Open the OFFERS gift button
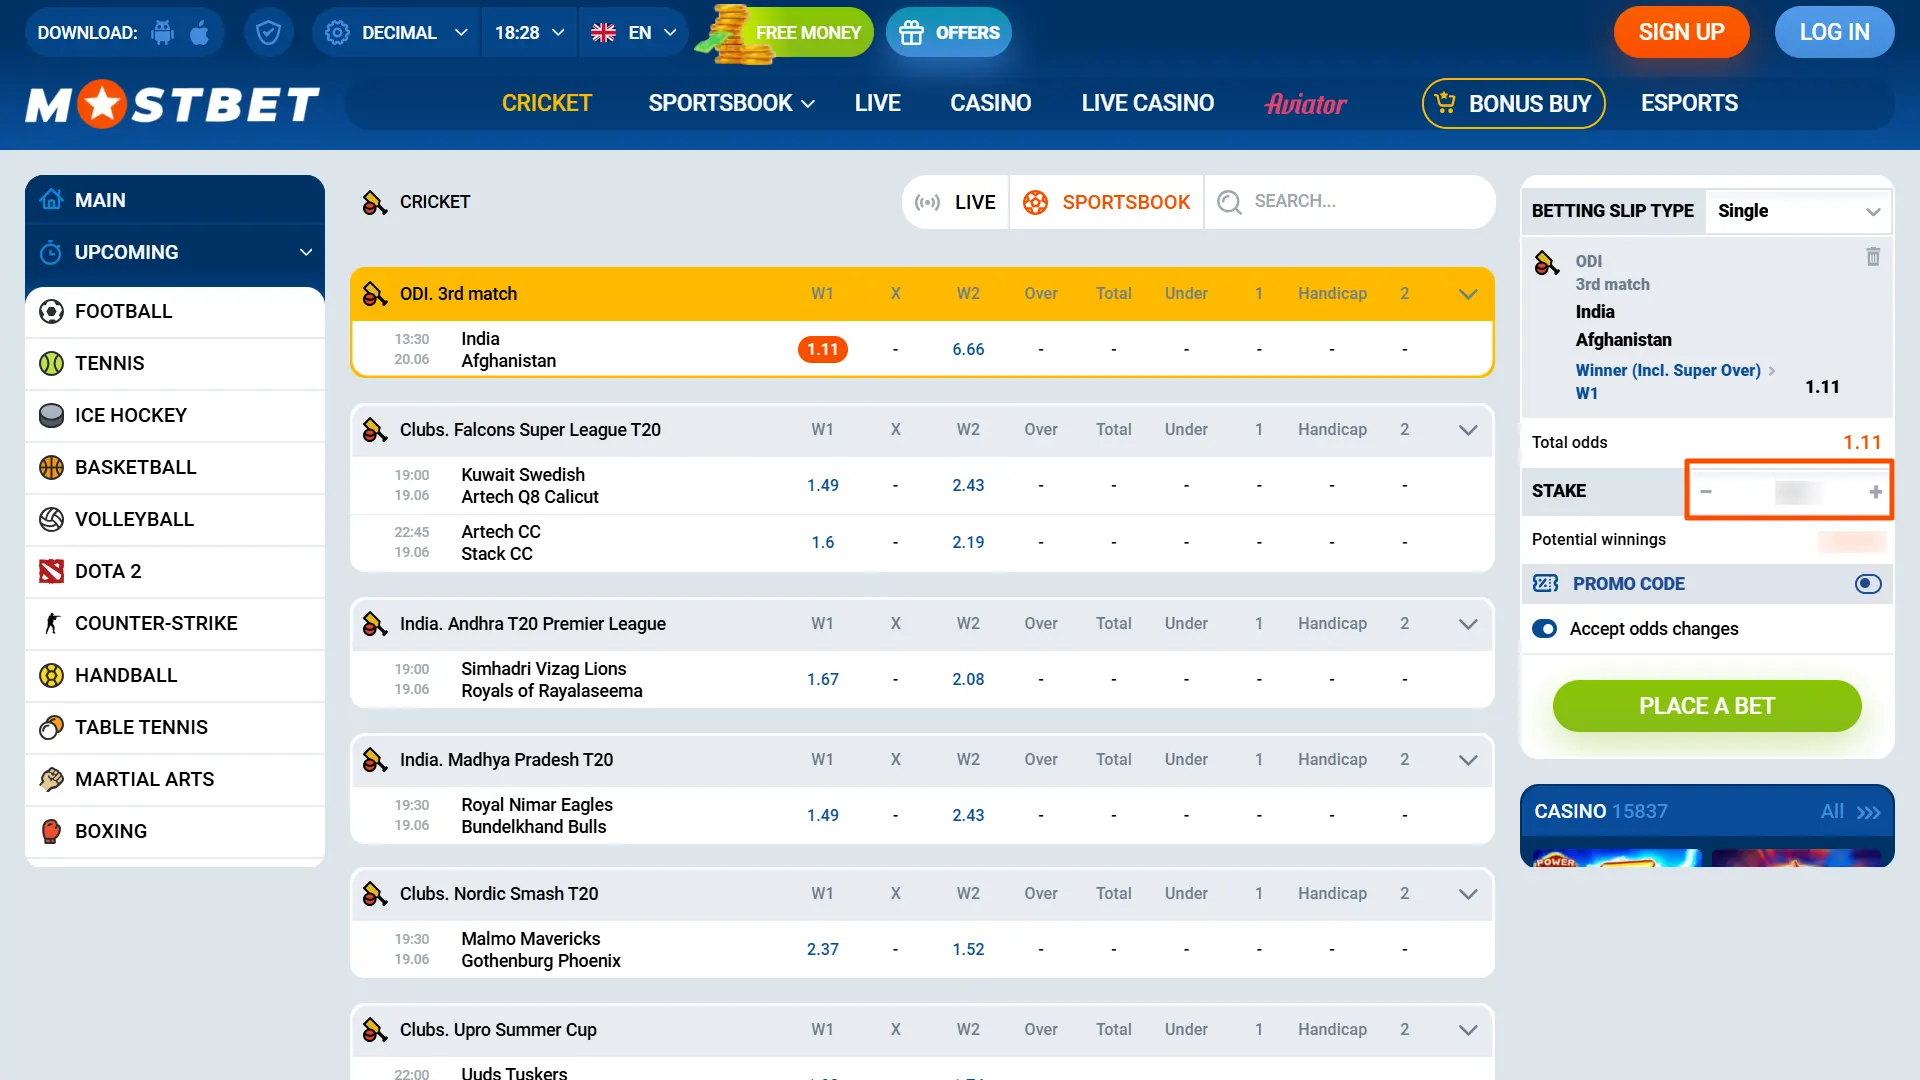Viewport: 1920px width, 1080px height. point(949,33)
